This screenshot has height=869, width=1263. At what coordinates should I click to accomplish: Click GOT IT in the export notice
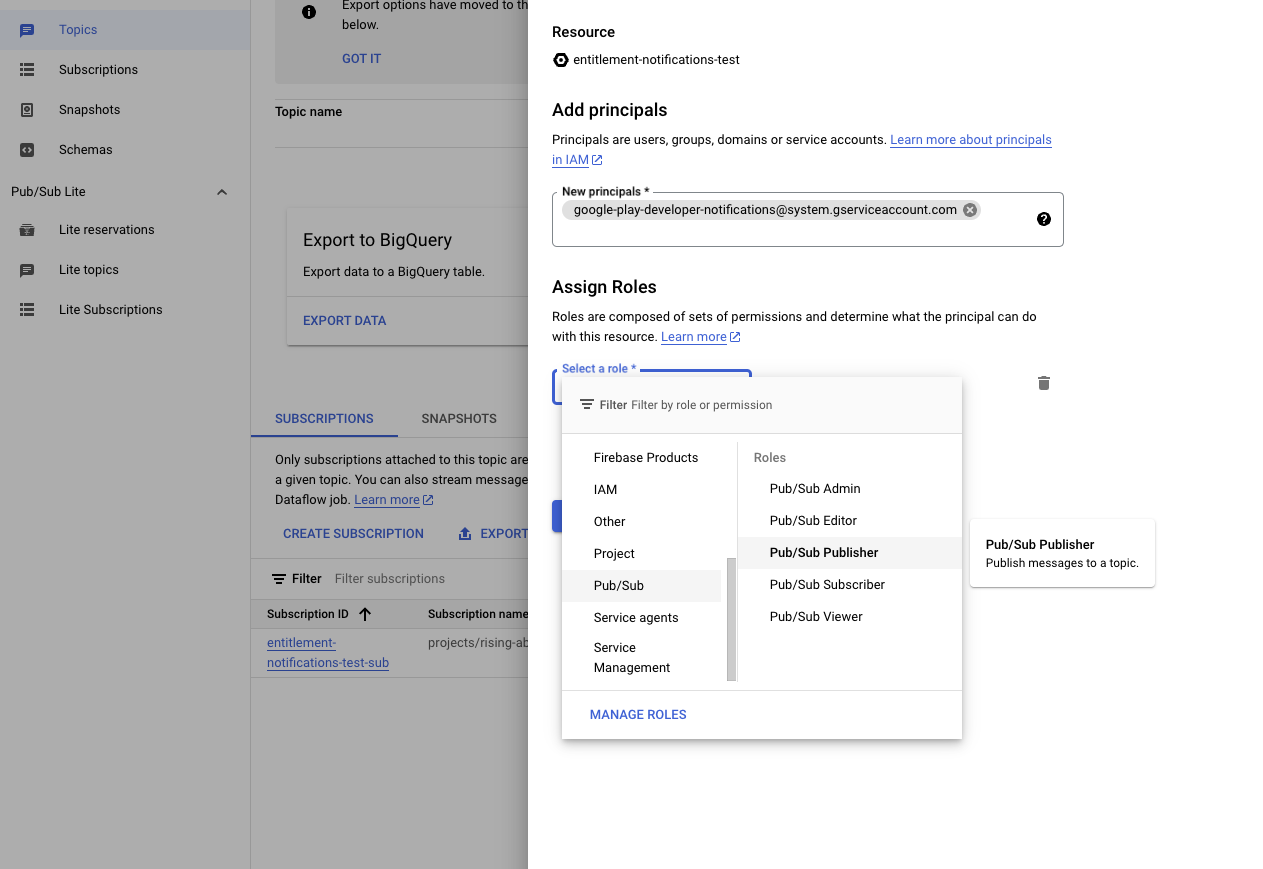(x=361, y=59)
